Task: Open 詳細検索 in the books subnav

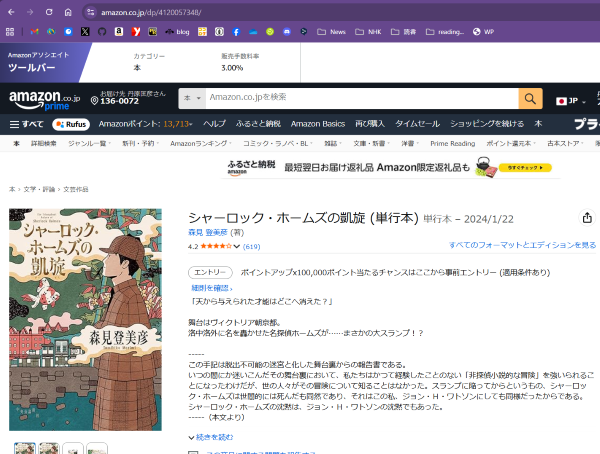Action: 44,144
